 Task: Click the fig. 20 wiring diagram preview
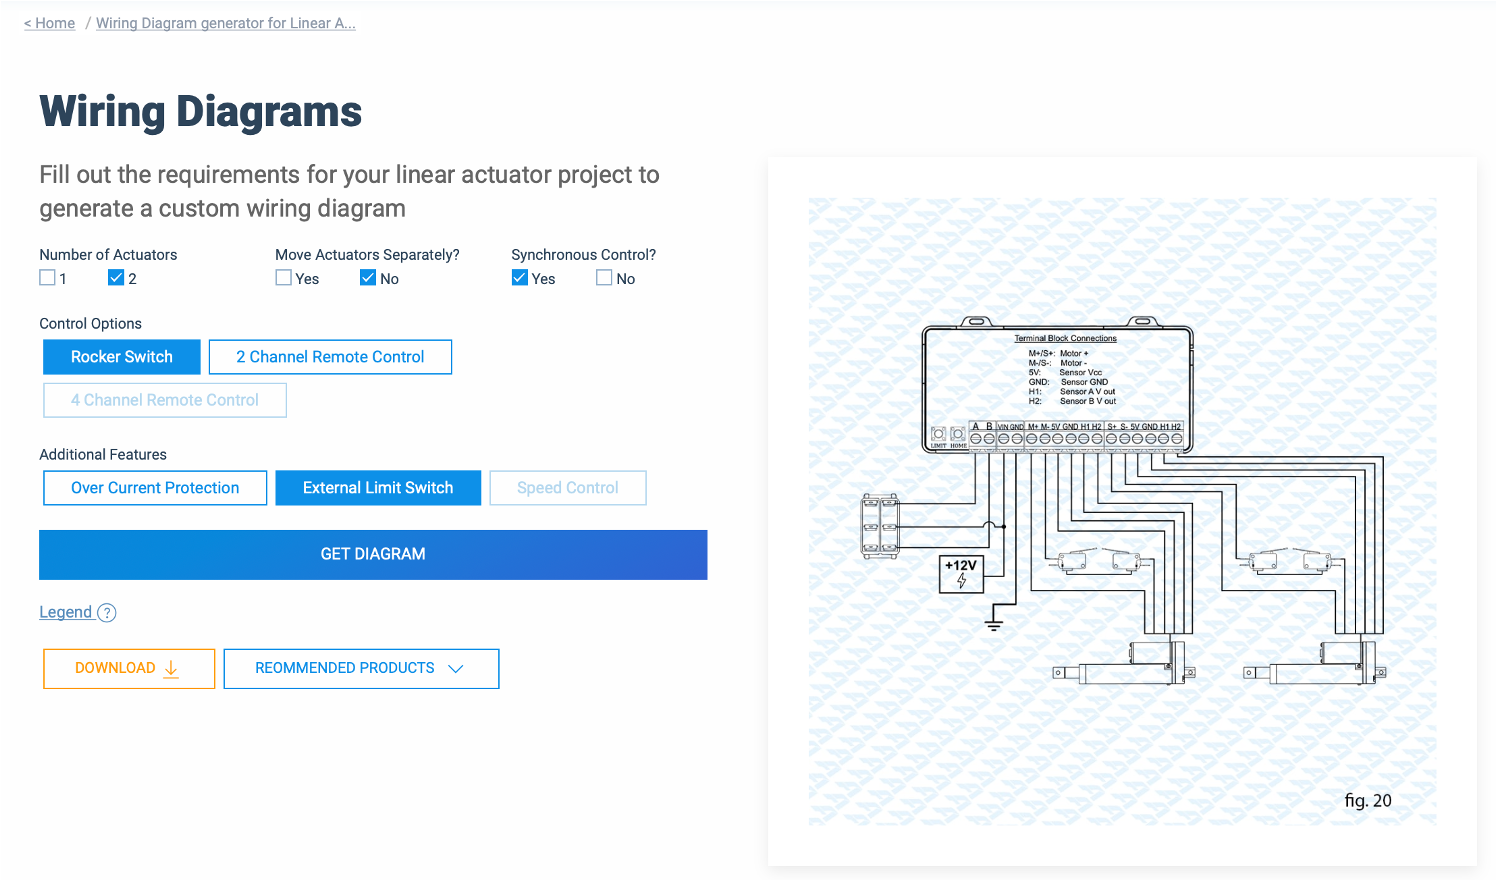click(1122, 510)
